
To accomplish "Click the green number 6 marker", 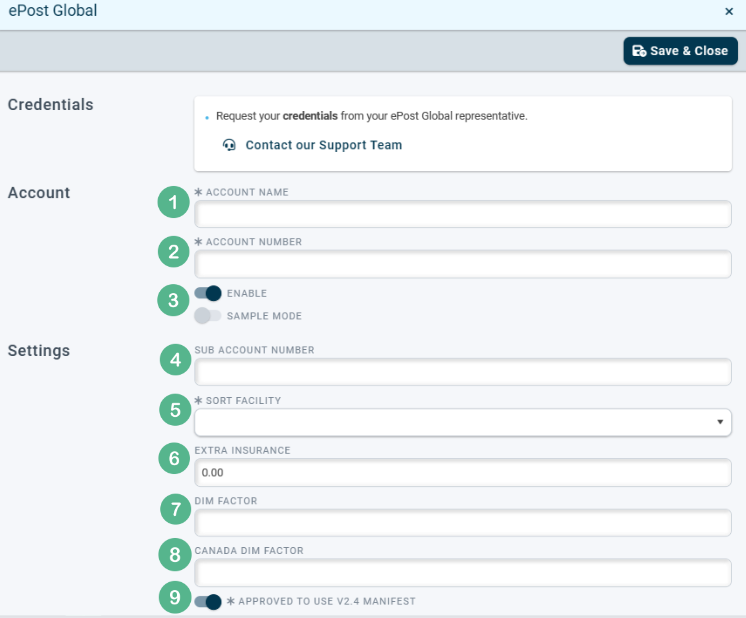I will click(x=176, y=458).
